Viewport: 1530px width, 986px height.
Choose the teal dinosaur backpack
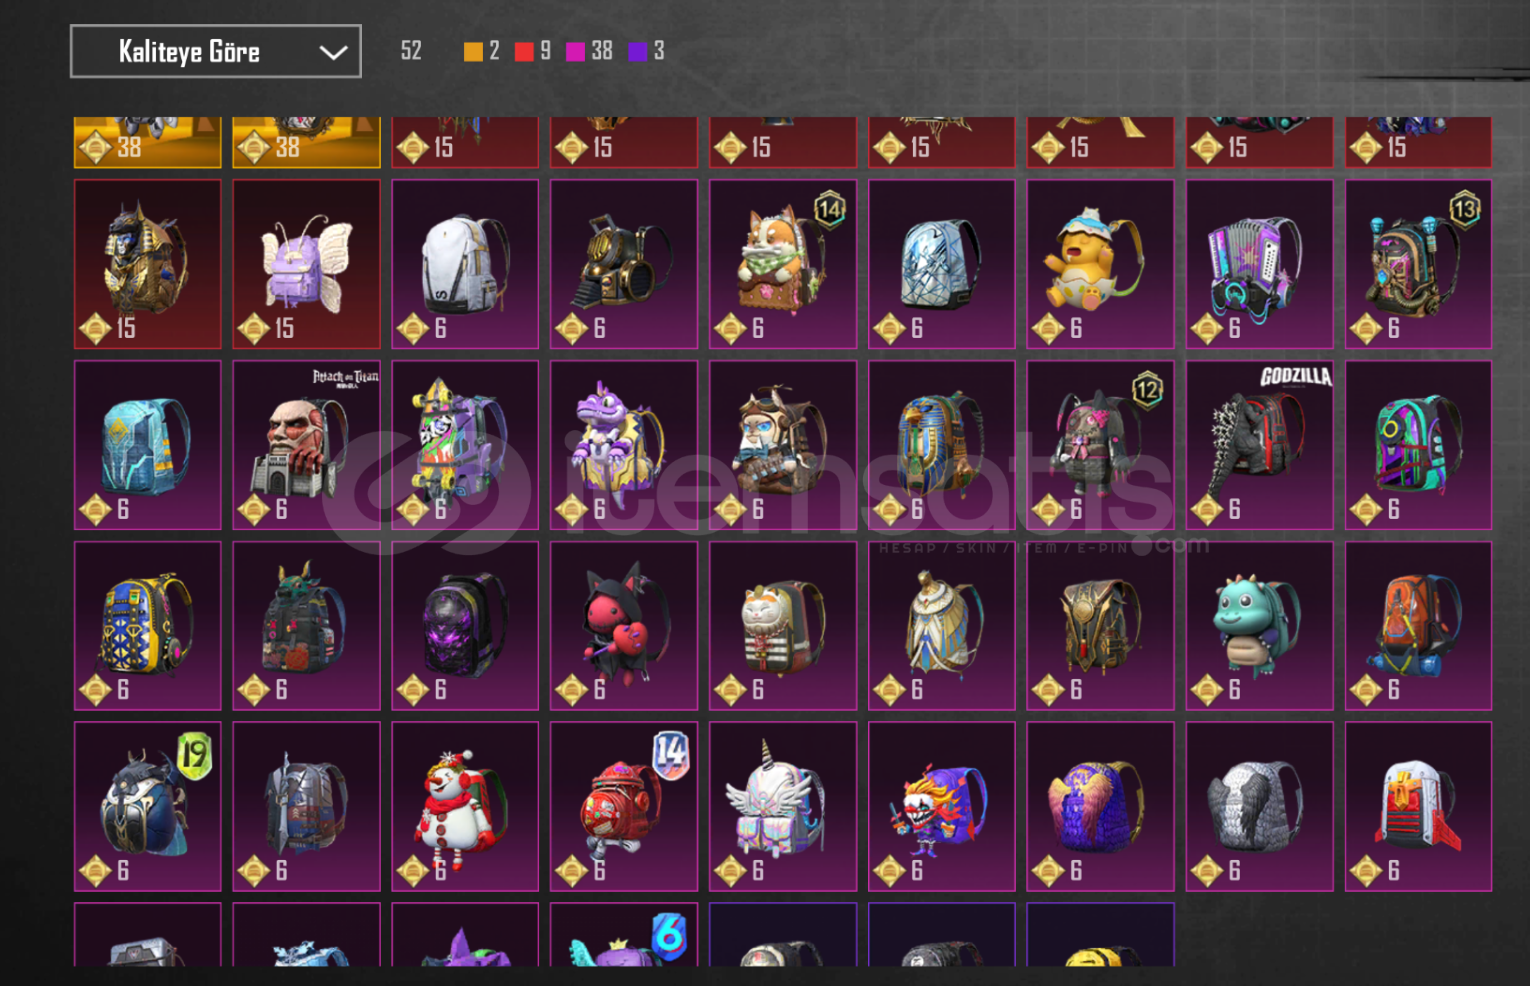[x=1259, y=626]
